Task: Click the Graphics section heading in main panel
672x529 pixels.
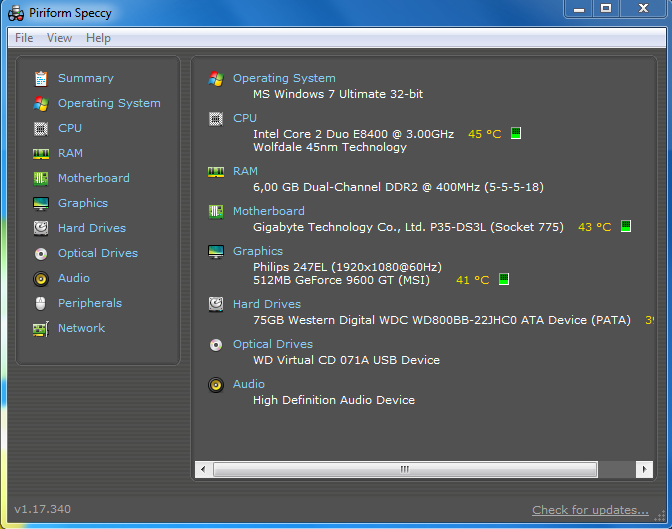Action: (257, 251)
